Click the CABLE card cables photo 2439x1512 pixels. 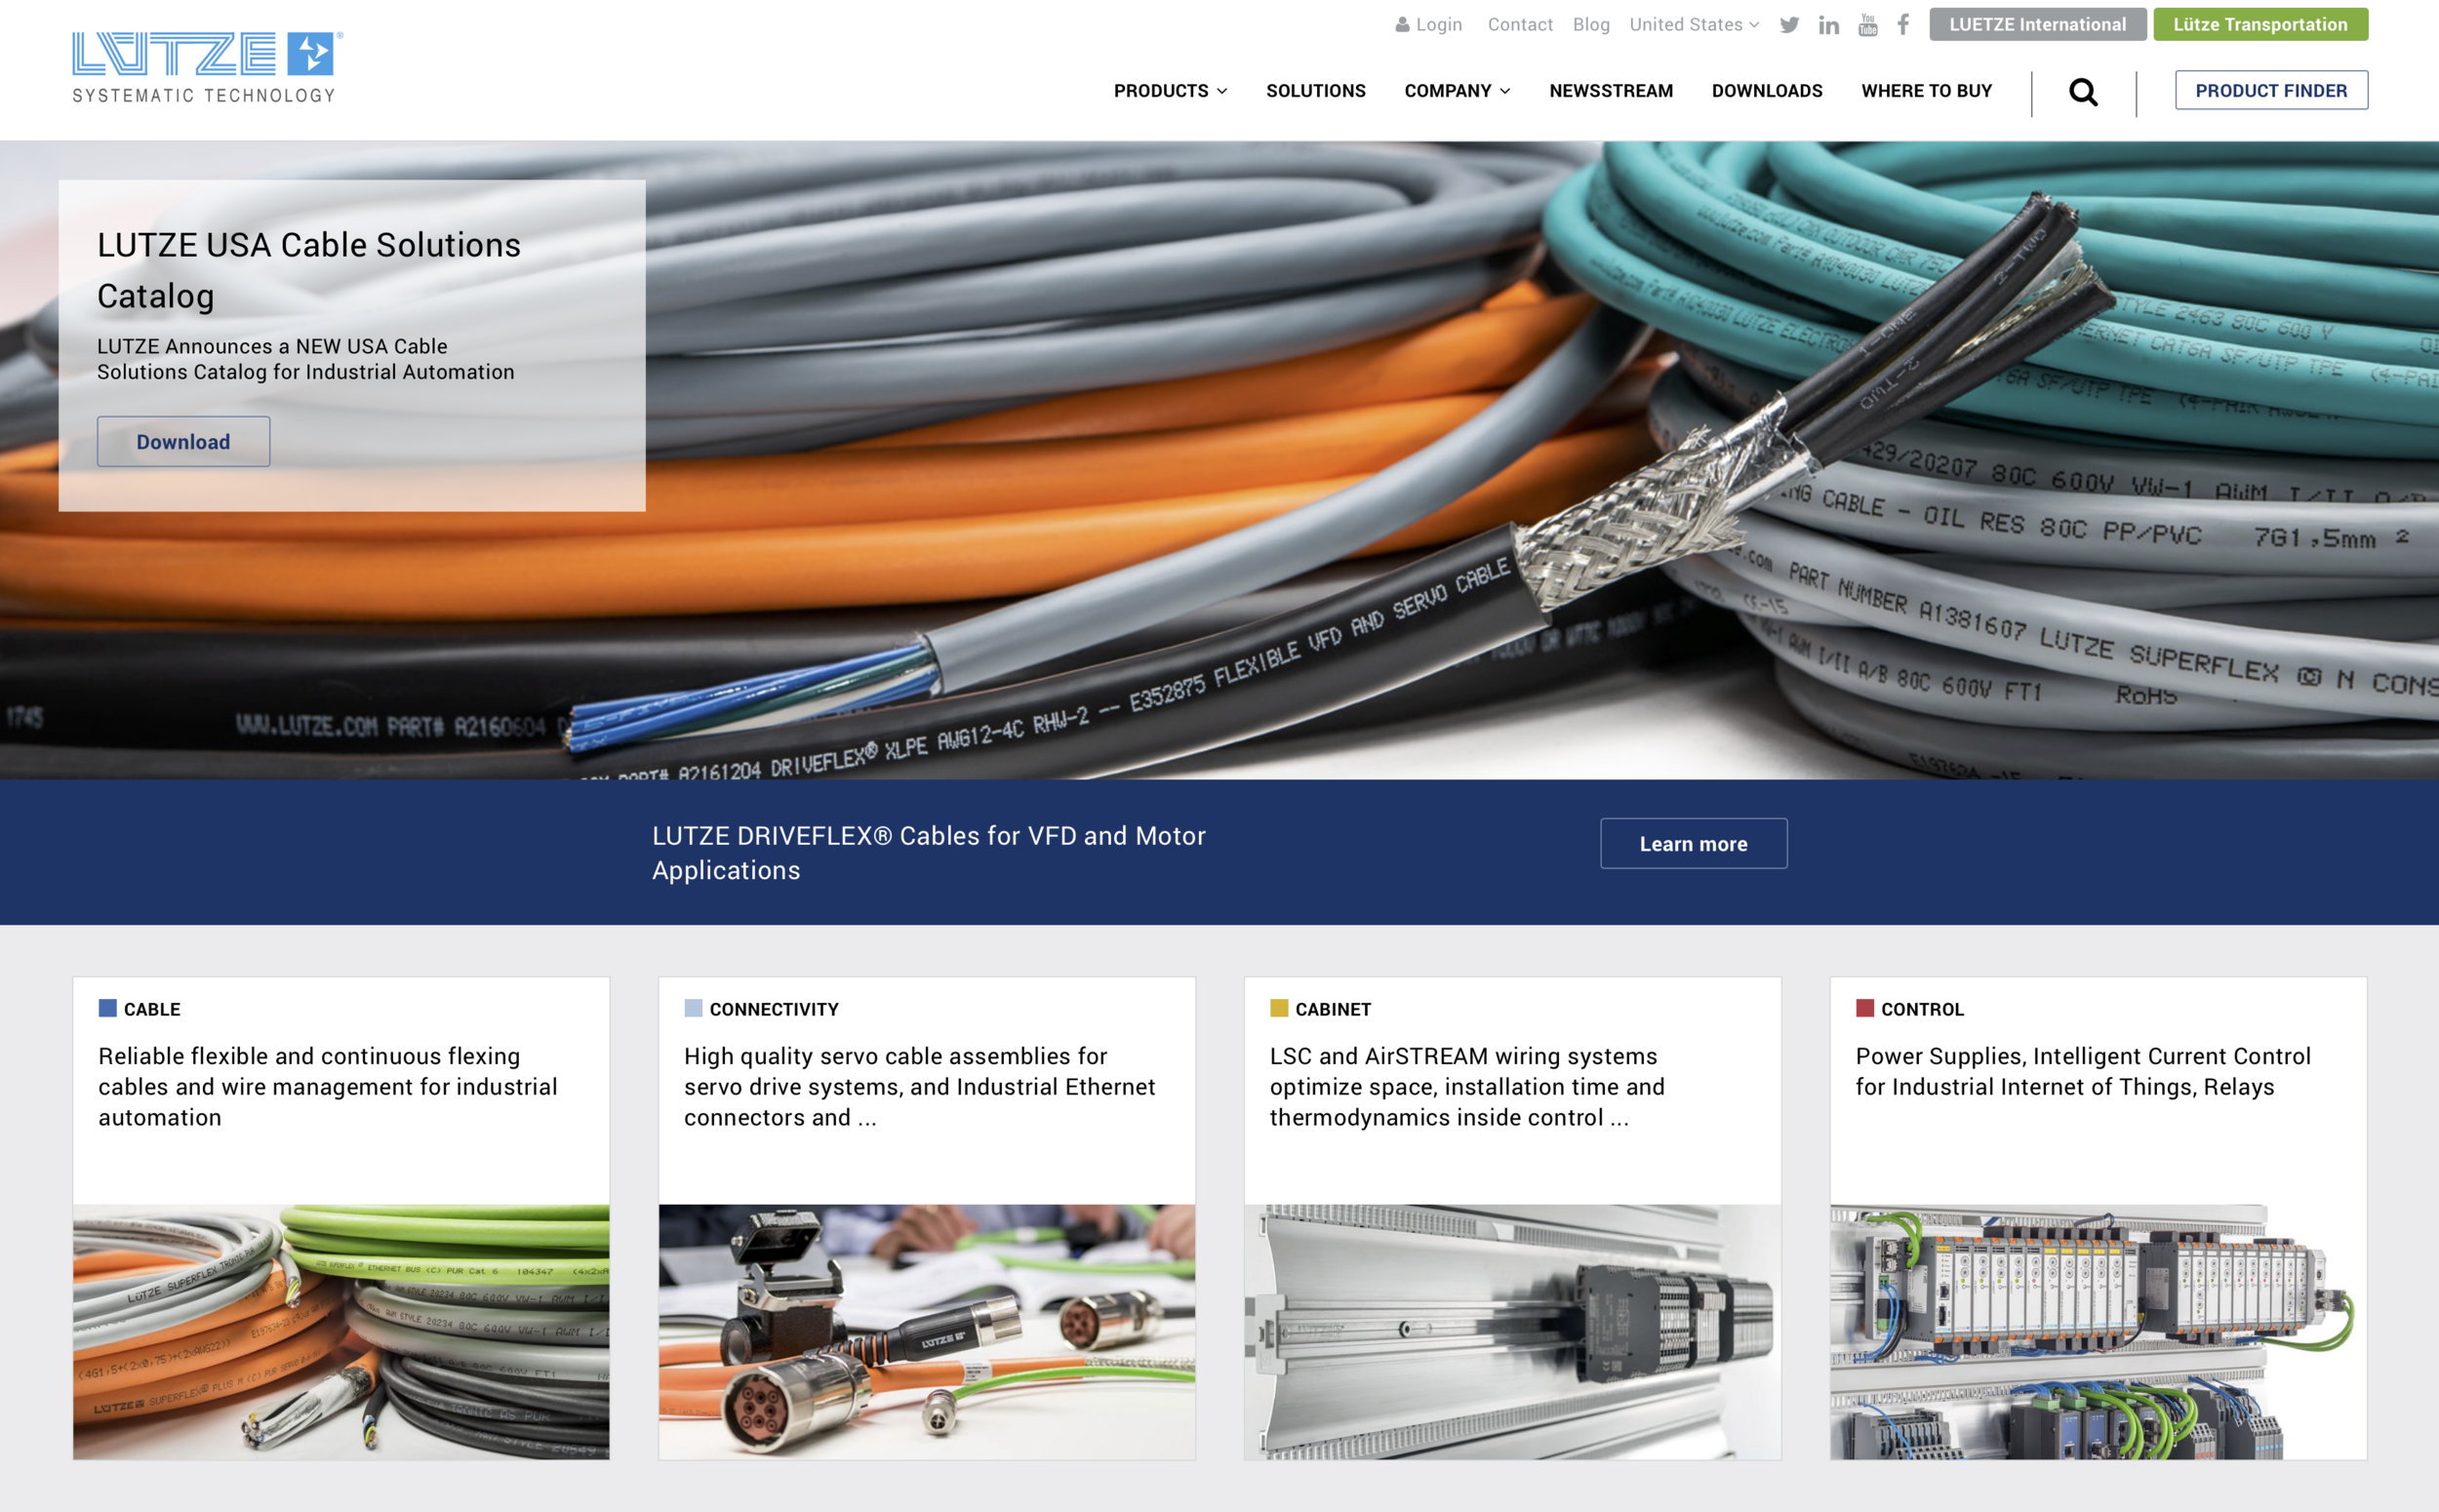click(x=341, y=1331)
